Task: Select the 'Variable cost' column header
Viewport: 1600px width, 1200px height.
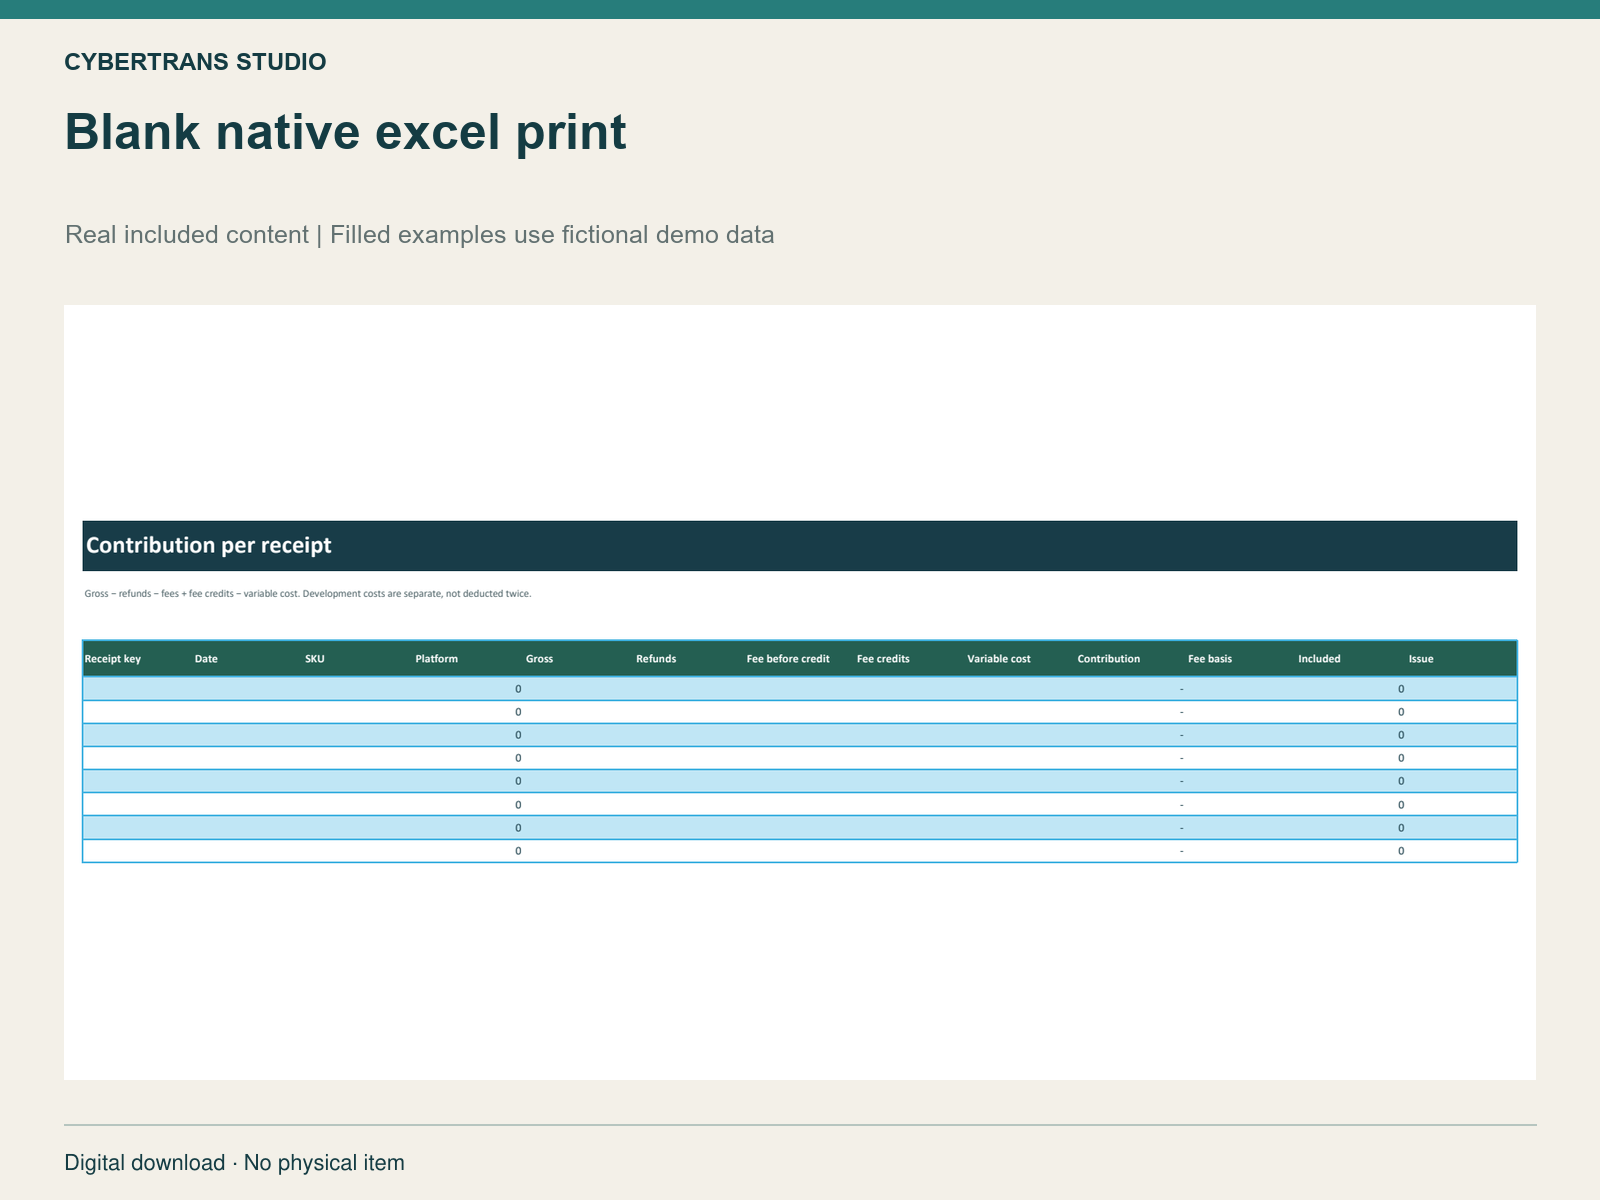Action: click(999, 659)
